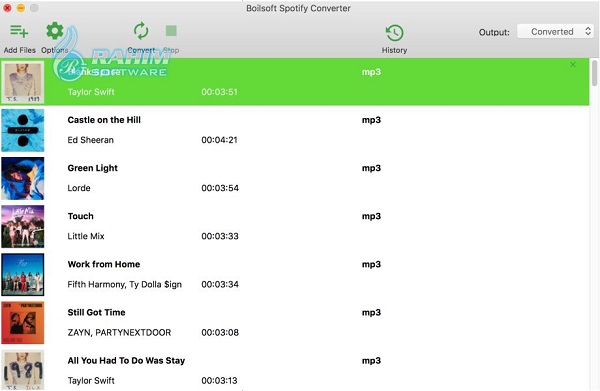Select the song title Green Light
600x391 pixels.
point(93,168)
